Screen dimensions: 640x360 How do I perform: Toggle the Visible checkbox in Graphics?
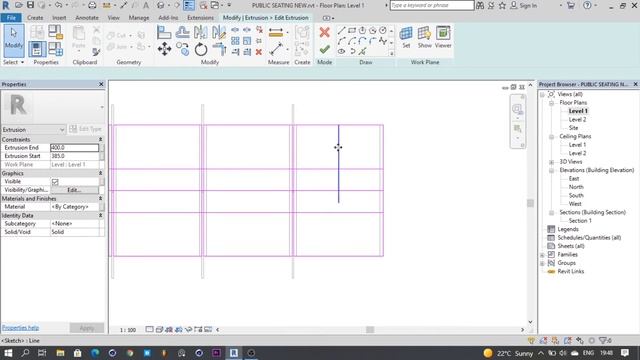click(x=55, y=182)
